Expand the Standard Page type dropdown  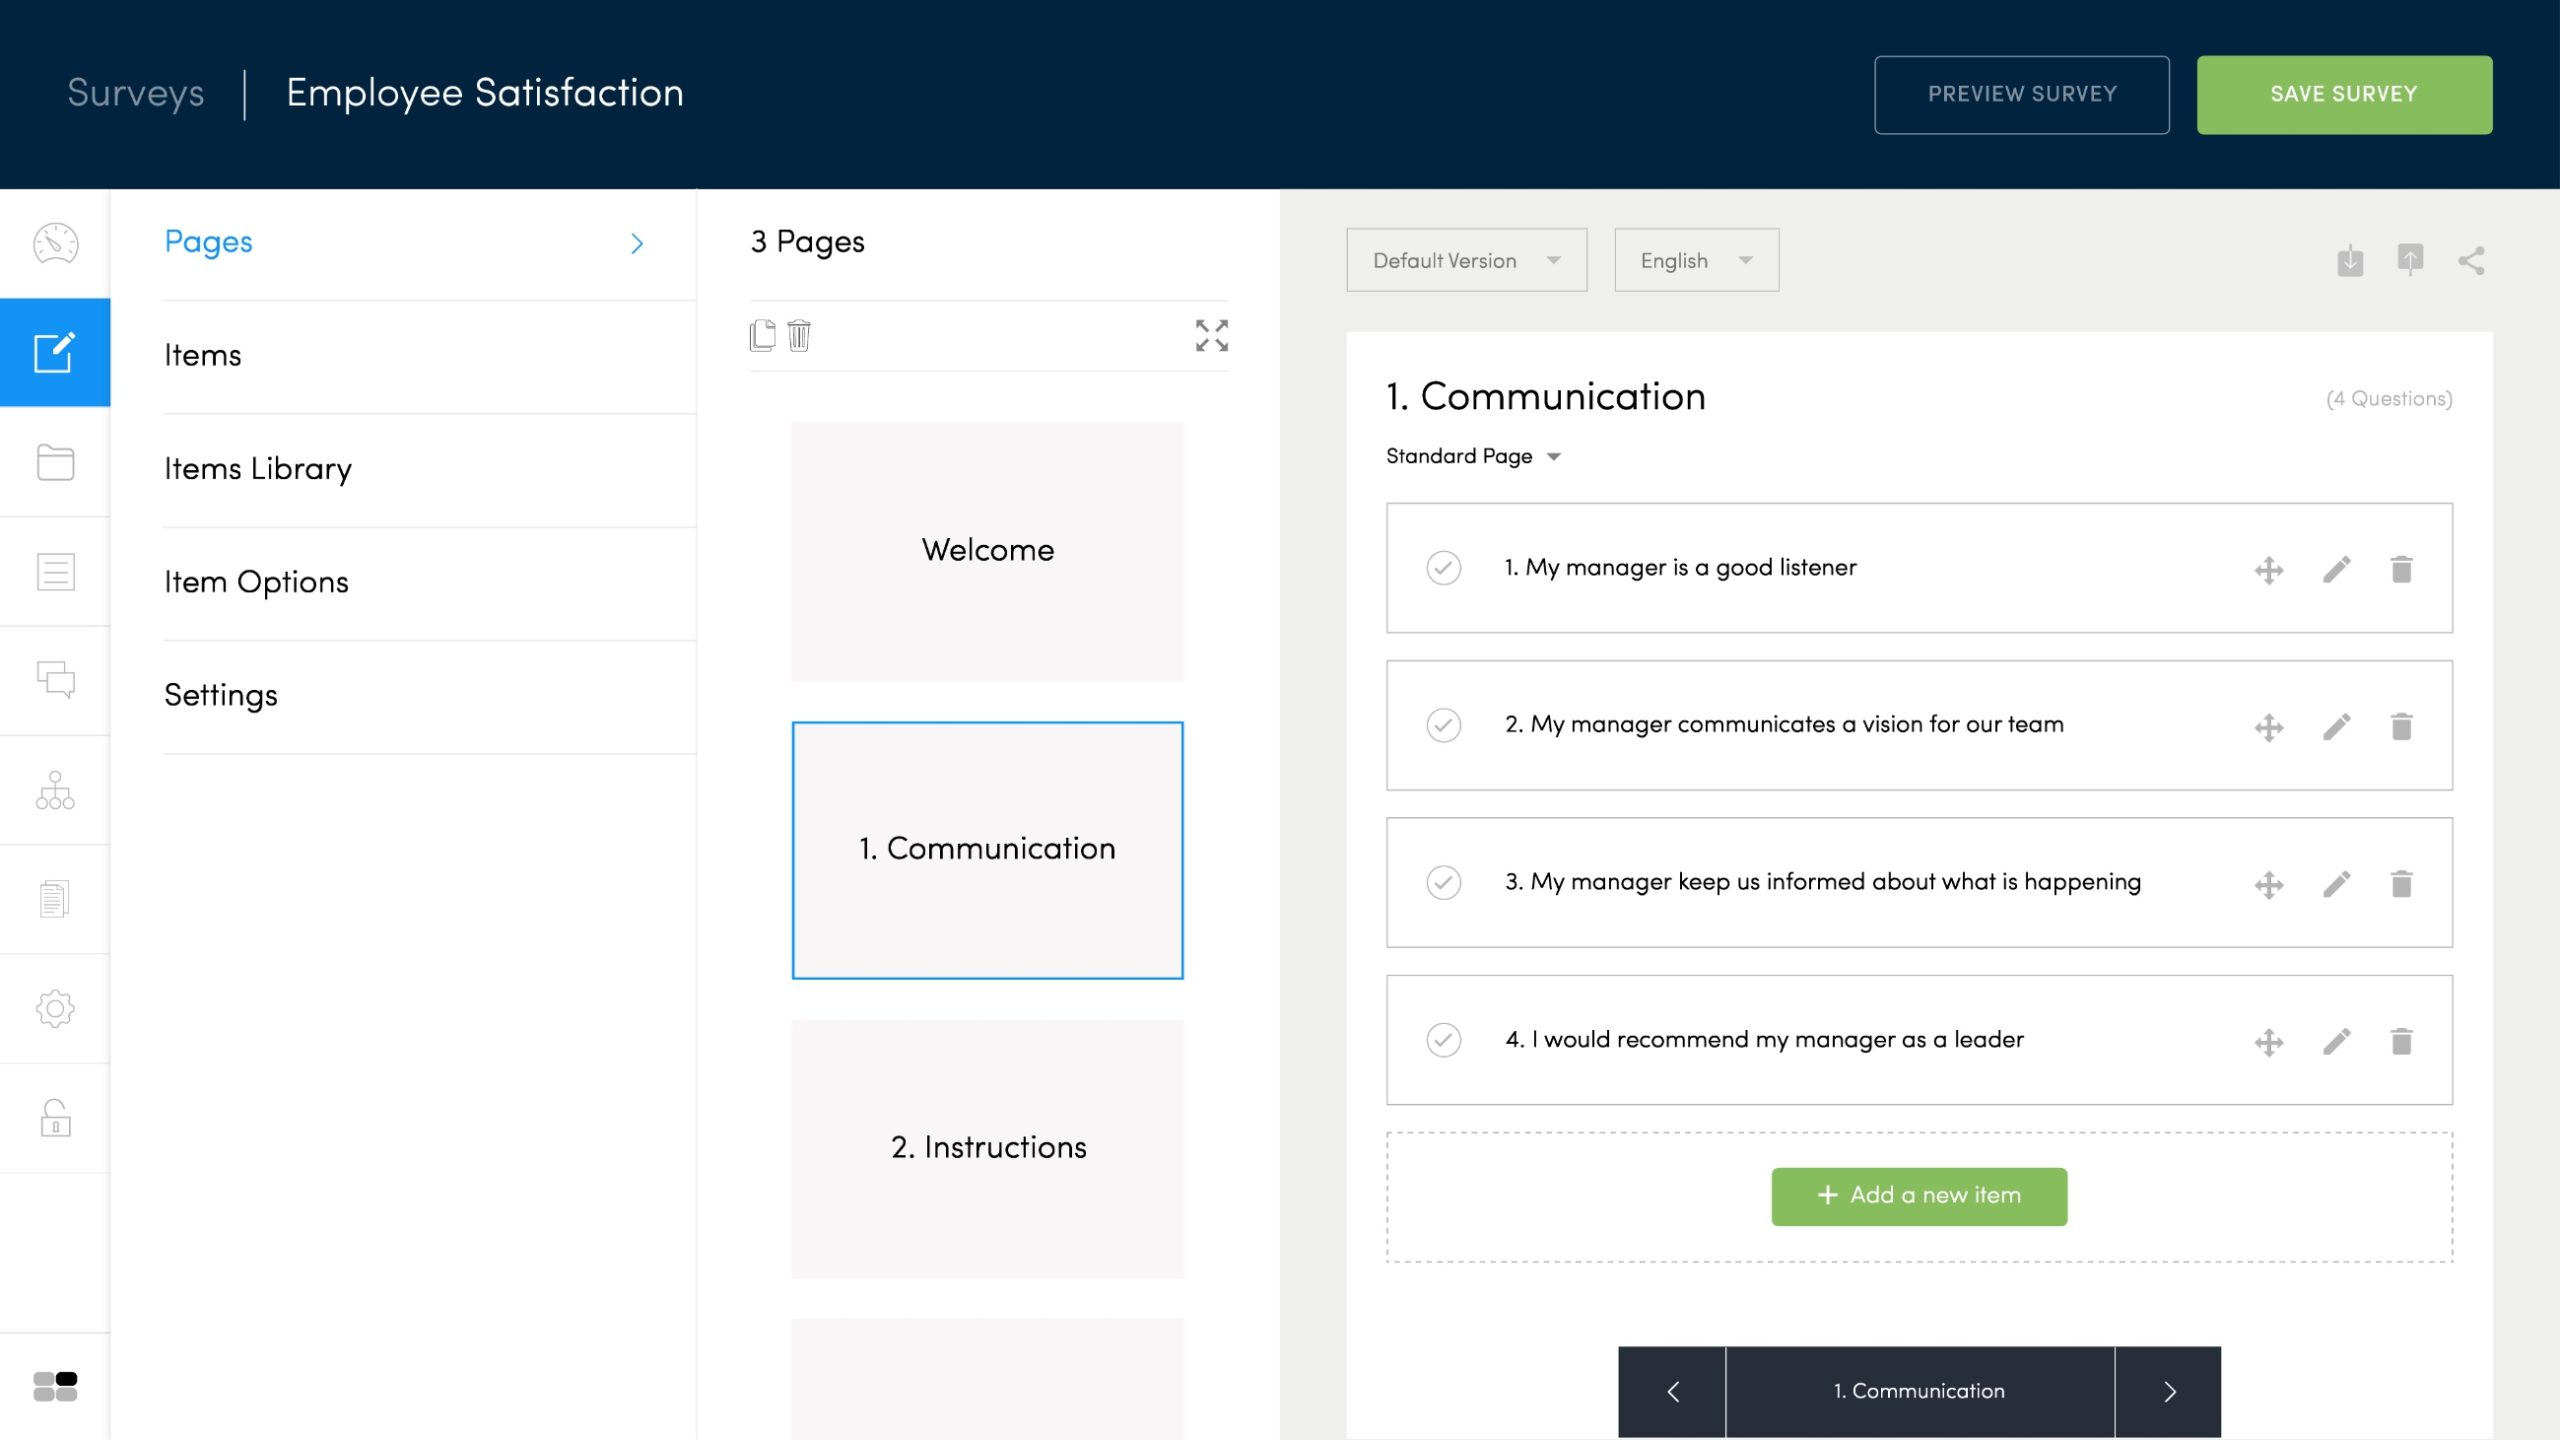[x=1472, y=456]
